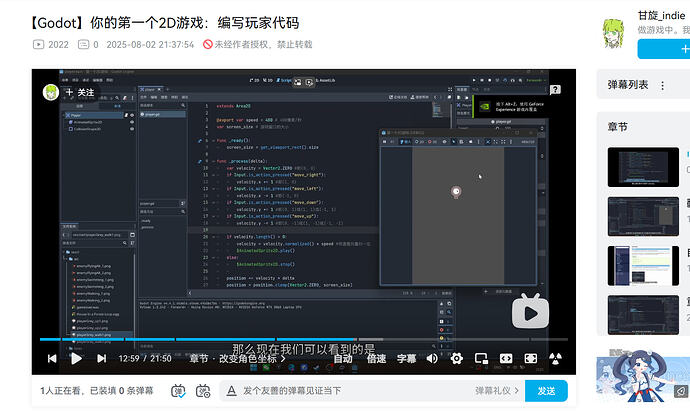Click the 12:59 / 21:50 time display
This screenshot has height=417, width=690.
(x=145, y=358)
